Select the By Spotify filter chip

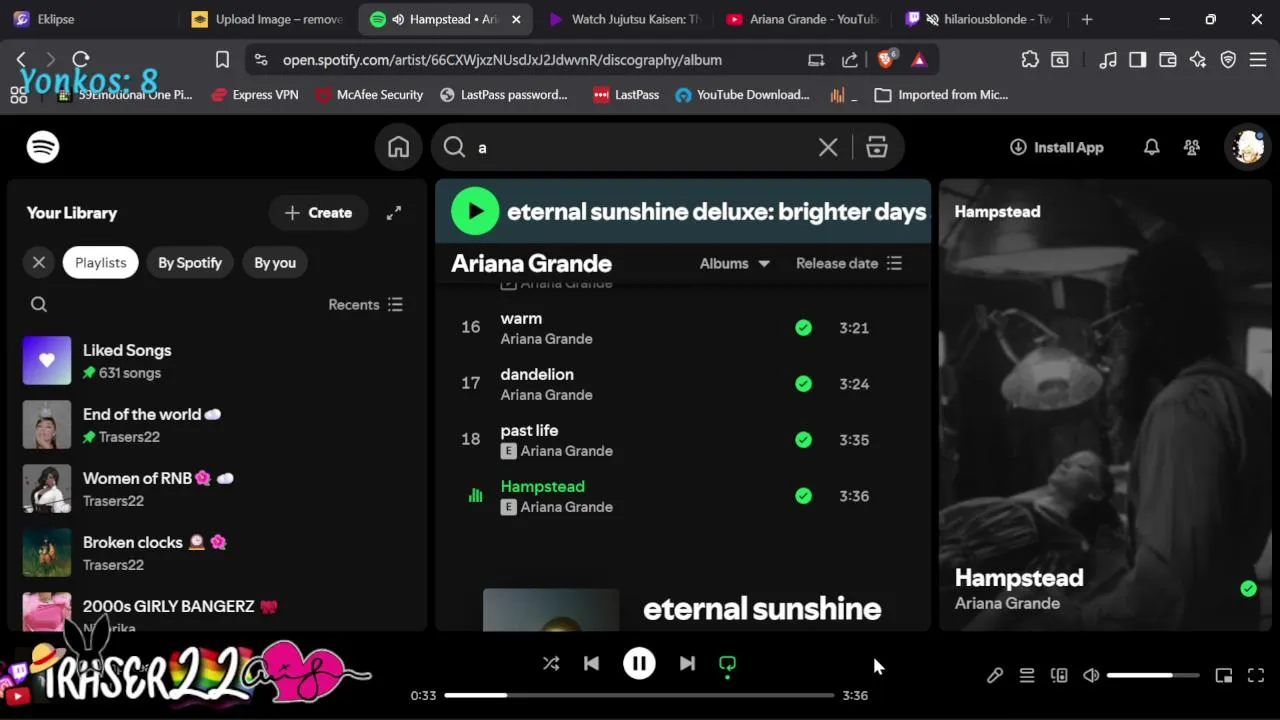tap(190, 263)
